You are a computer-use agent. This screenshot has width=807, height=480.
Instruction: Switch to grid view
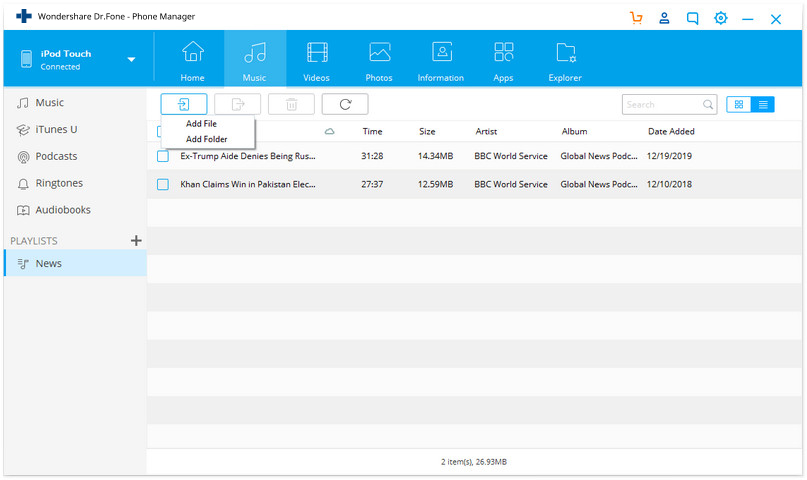click(x=739, y=104)
